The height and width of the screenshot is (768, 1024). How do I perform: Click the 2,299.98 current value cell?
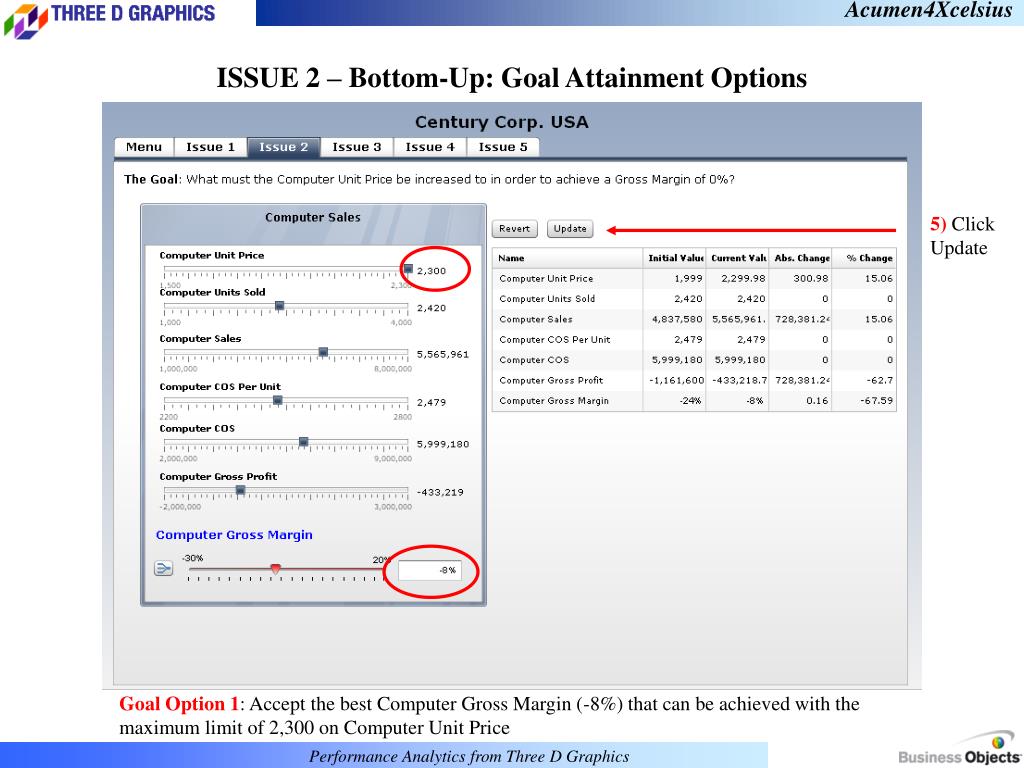tap(737, 278)
